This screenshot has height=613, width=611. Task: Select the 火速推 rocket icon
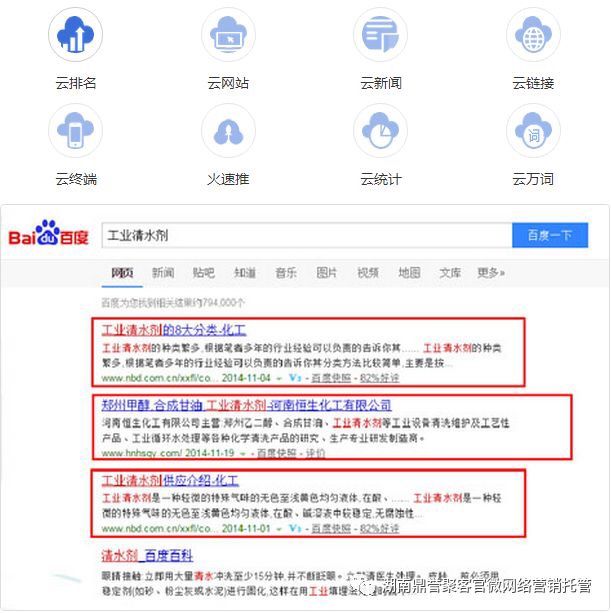(228, 131)
